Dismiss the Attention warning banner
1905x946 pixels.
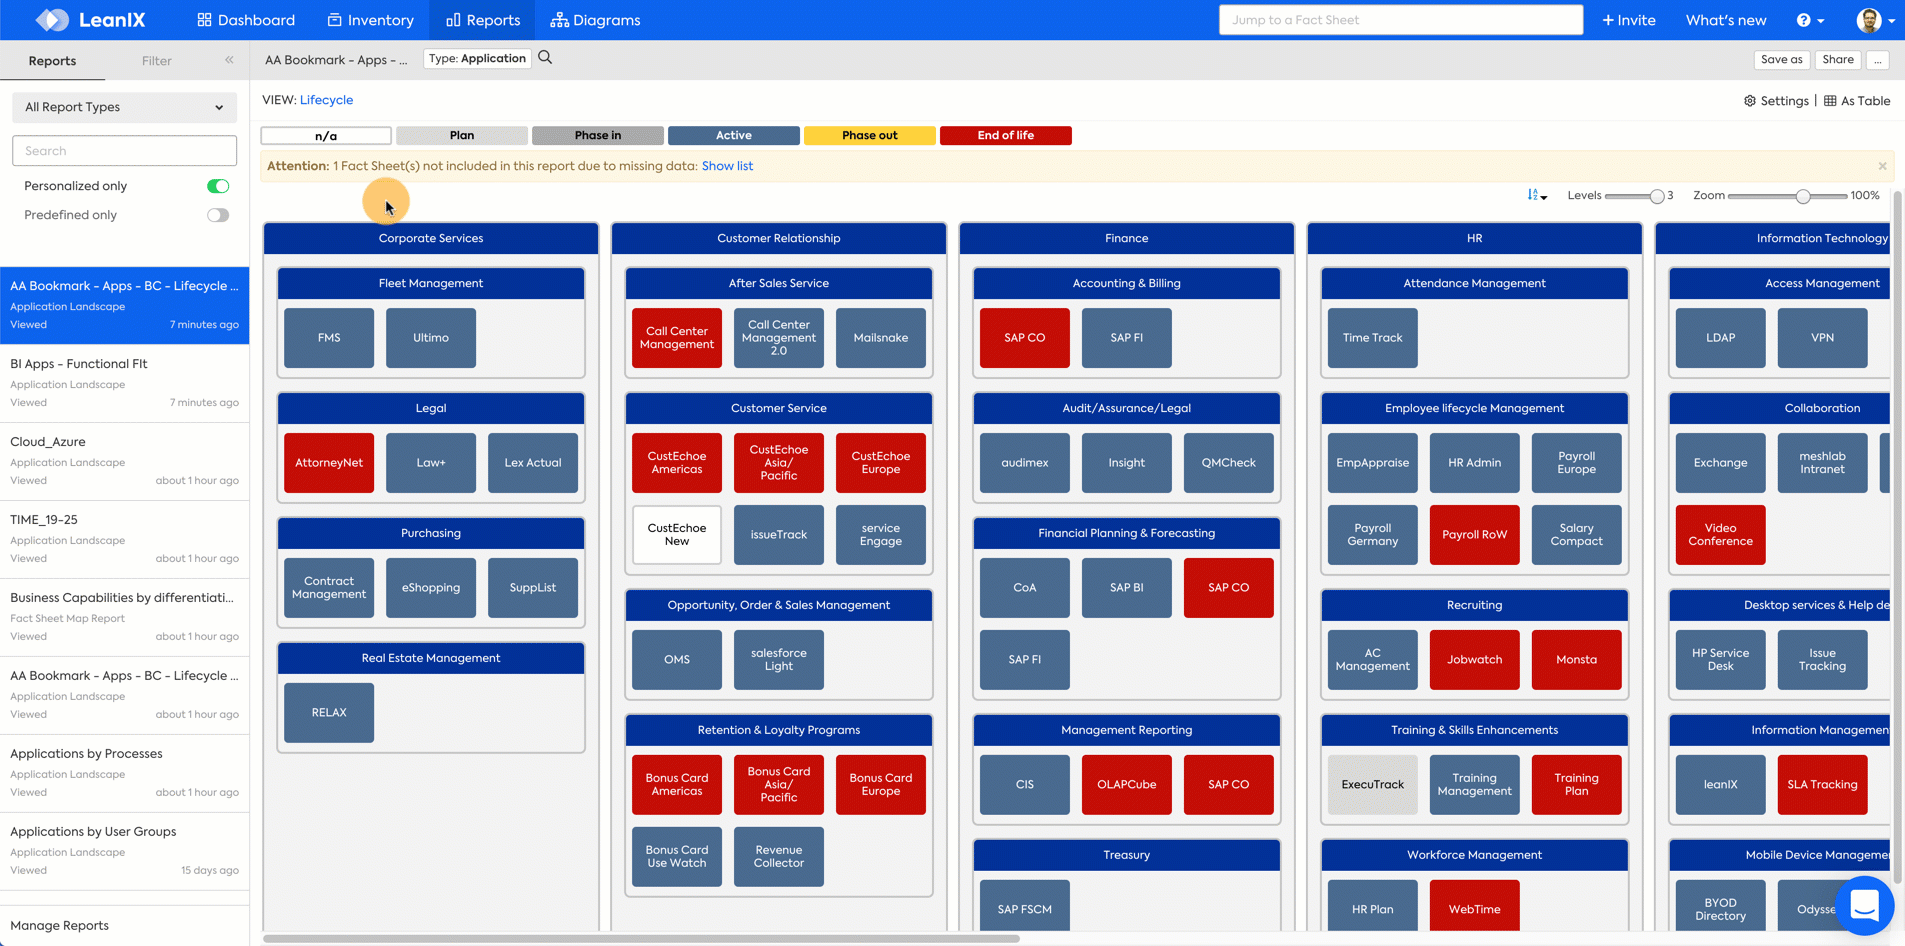click(1882, 166)
